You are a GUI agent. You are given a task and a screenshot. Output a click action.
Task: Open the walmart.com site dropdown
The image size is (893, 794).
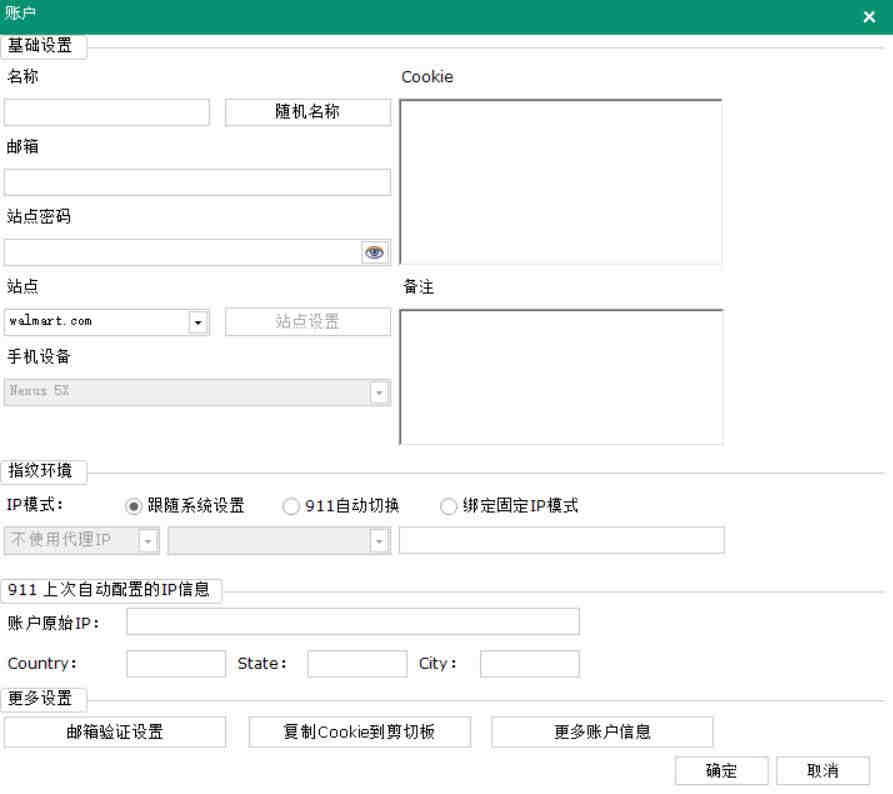tap(198, 322)
